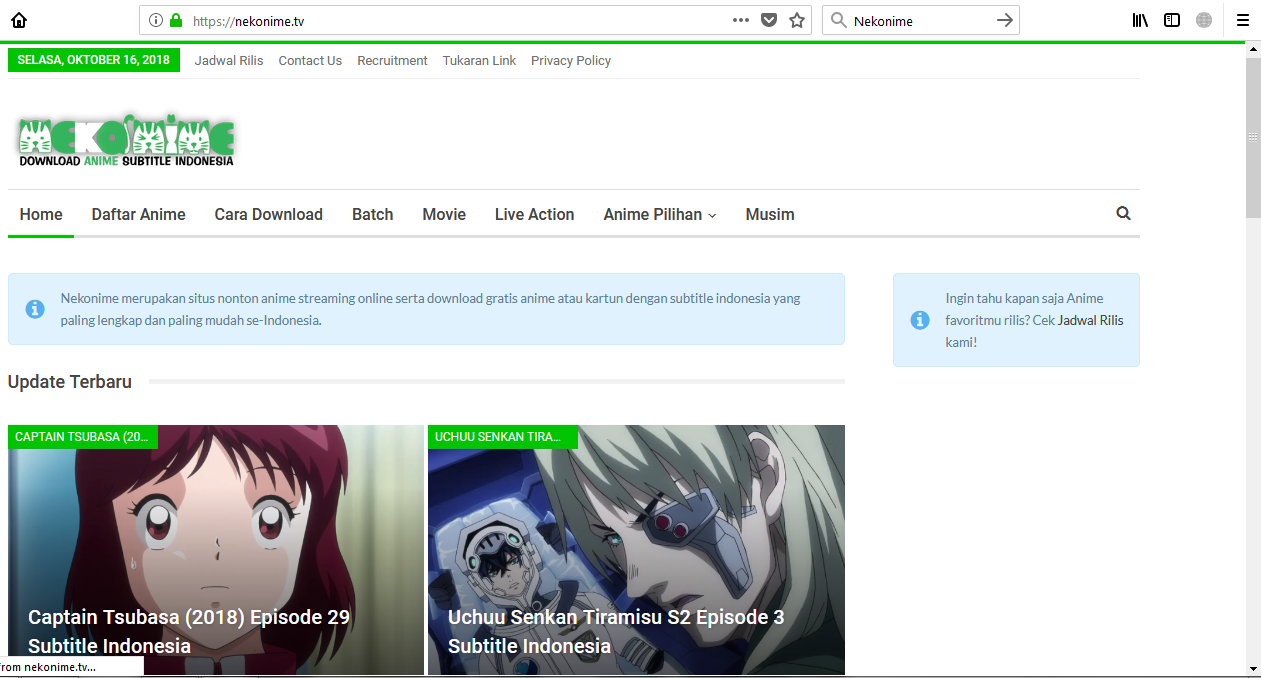Open Firefox hamburger menu
The height and width of the screenshot is (678, 1261).
tap(1243, 20)
